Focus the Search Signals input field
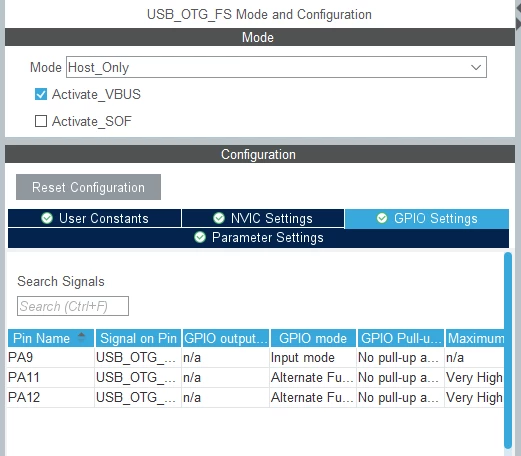Image resolution: width=521 pixels, height=456 pixels. click(x=73, y=306)
